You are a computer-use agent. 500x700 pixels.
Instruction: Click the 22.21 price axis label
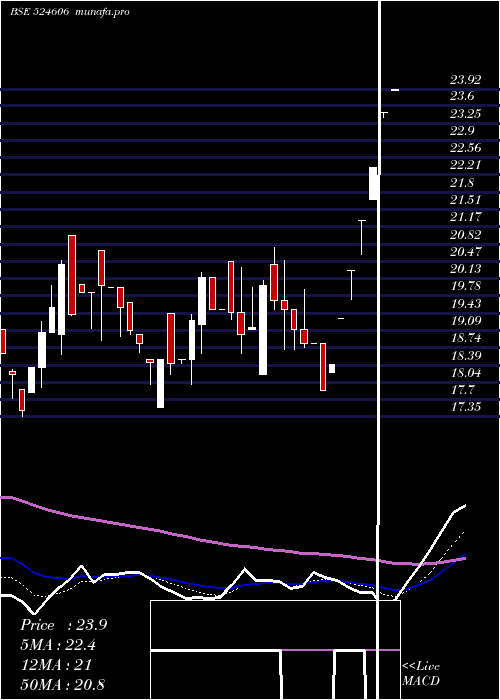pyautogui.click(x=465, y=165)
